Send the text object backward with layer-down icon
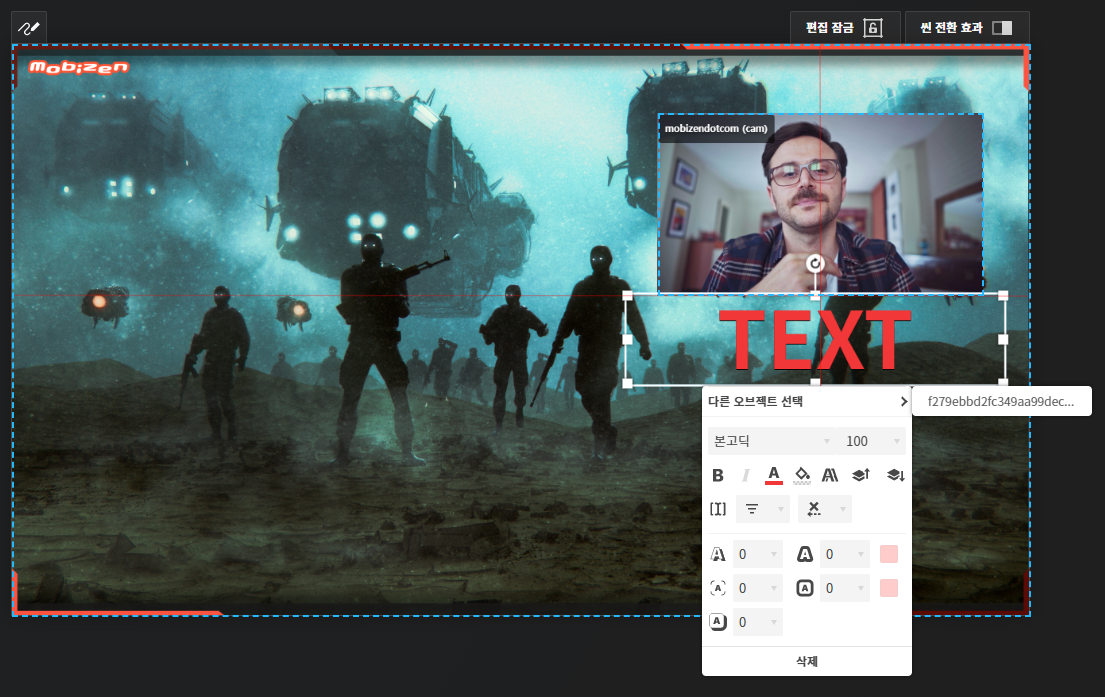The height and width of the screenshot is (697, 1105). pos(894,475)
